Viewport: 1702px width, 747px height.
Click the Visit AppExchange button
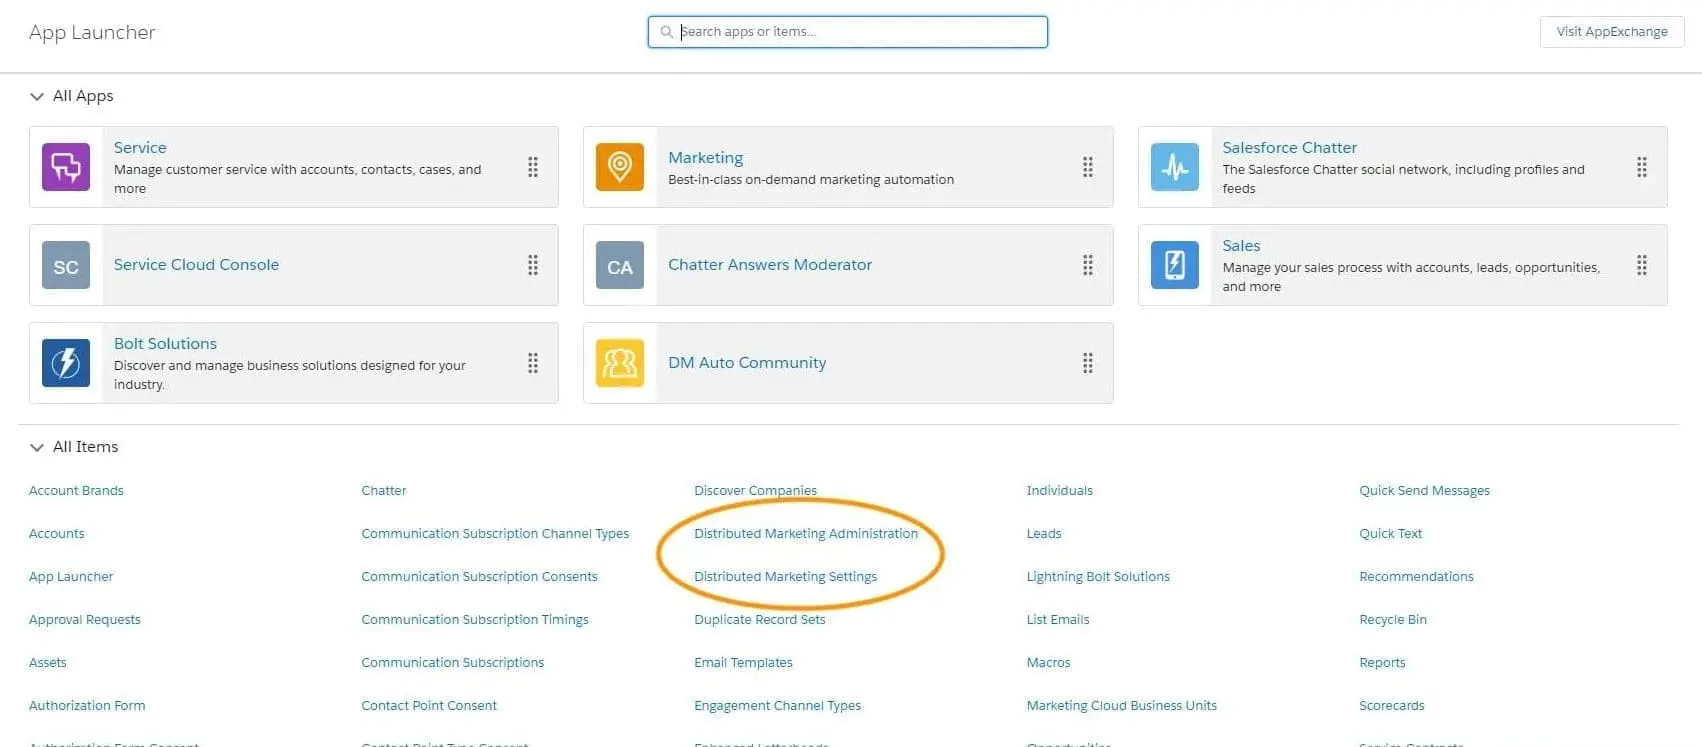pos(1611,32)
